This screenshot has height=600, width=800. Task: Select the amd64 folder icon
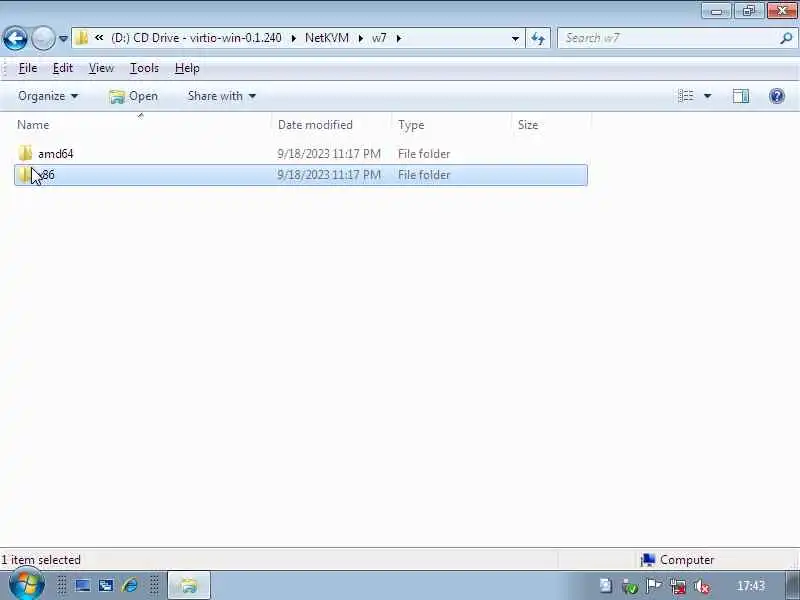[x=25, y=154]
